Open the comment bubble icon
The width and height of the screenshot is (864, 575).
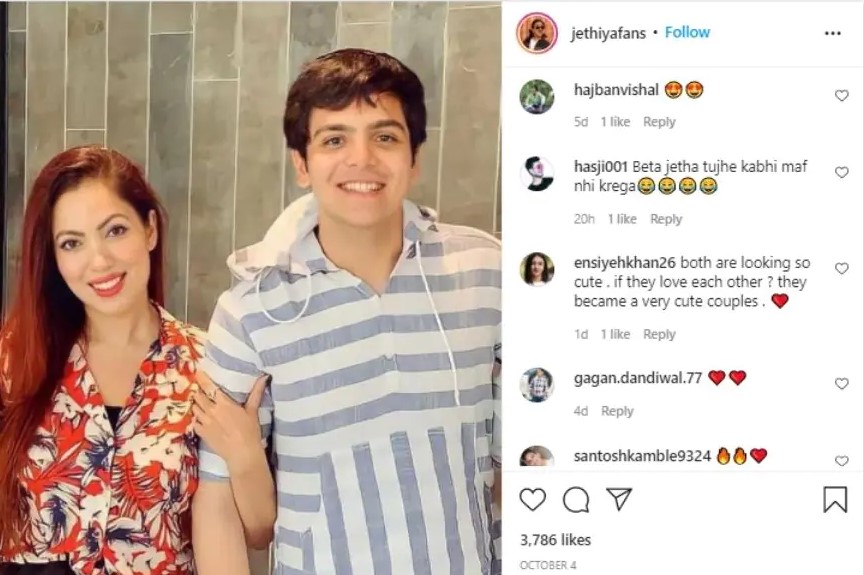[x=576, y=500]
